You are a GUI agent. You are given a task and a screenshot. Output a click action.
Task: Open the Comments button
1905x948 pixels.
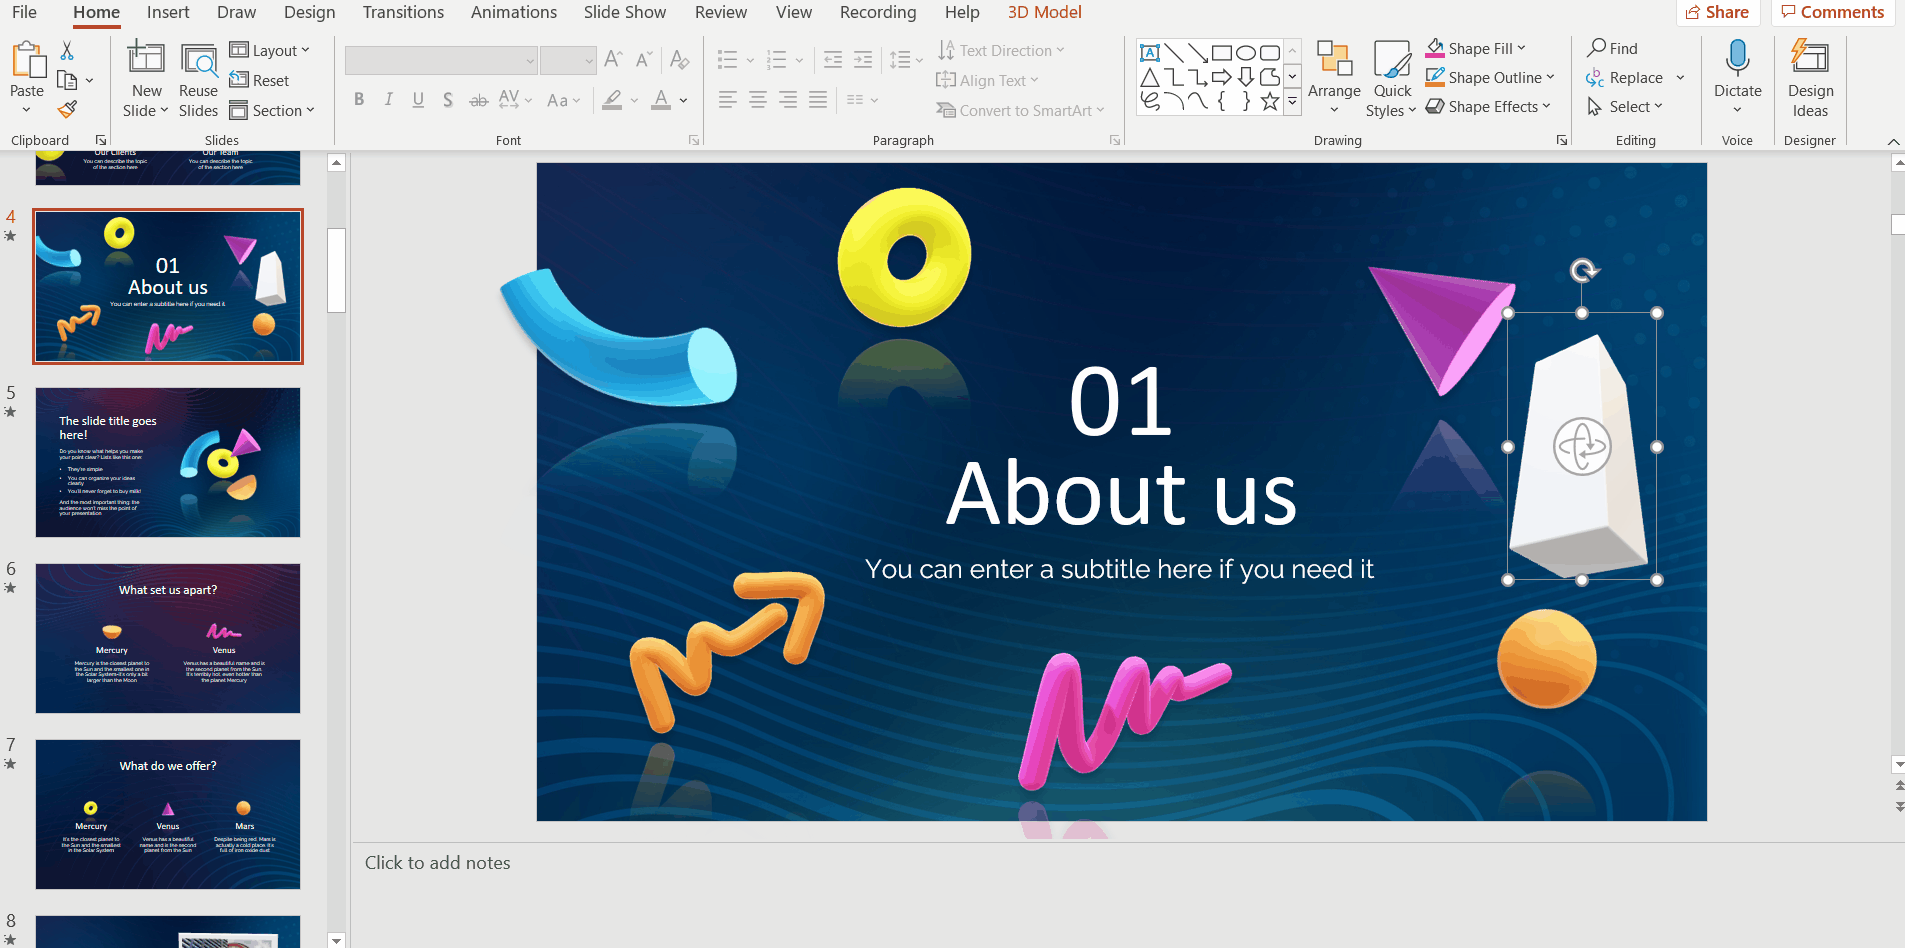[1832, 12]
